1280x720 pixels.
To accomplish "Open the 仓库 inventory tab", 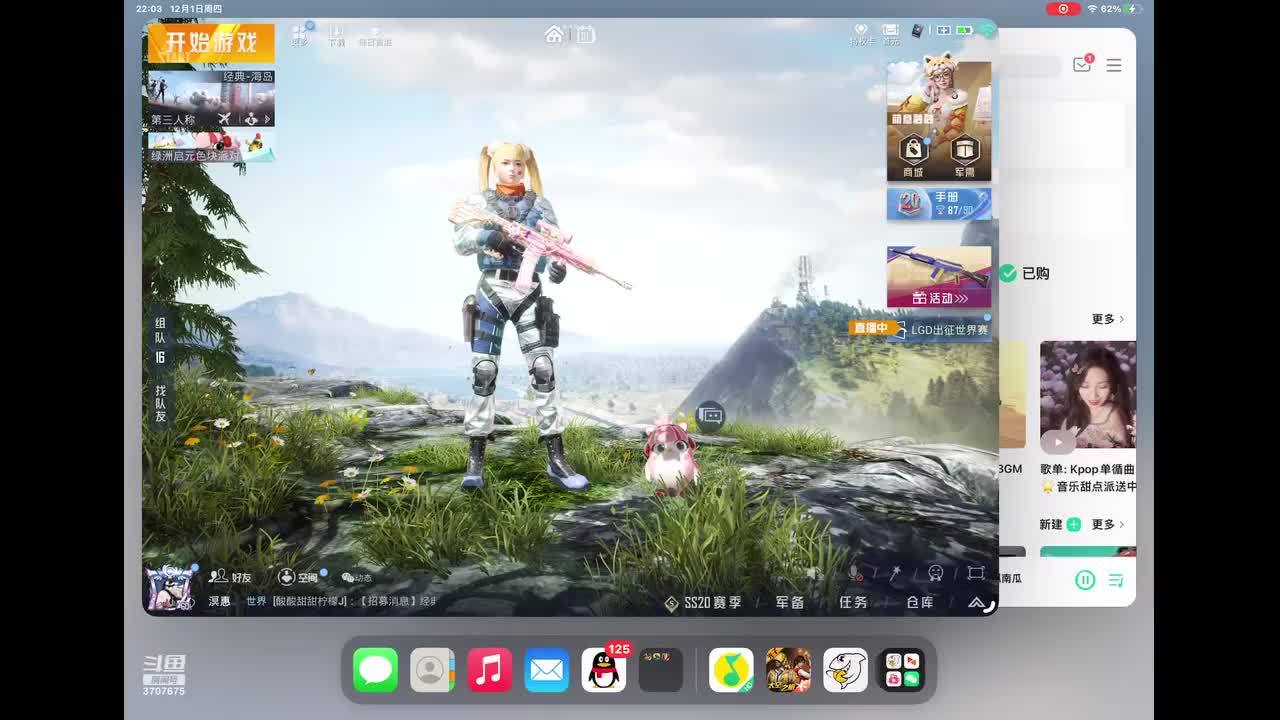I will [920, 603].
